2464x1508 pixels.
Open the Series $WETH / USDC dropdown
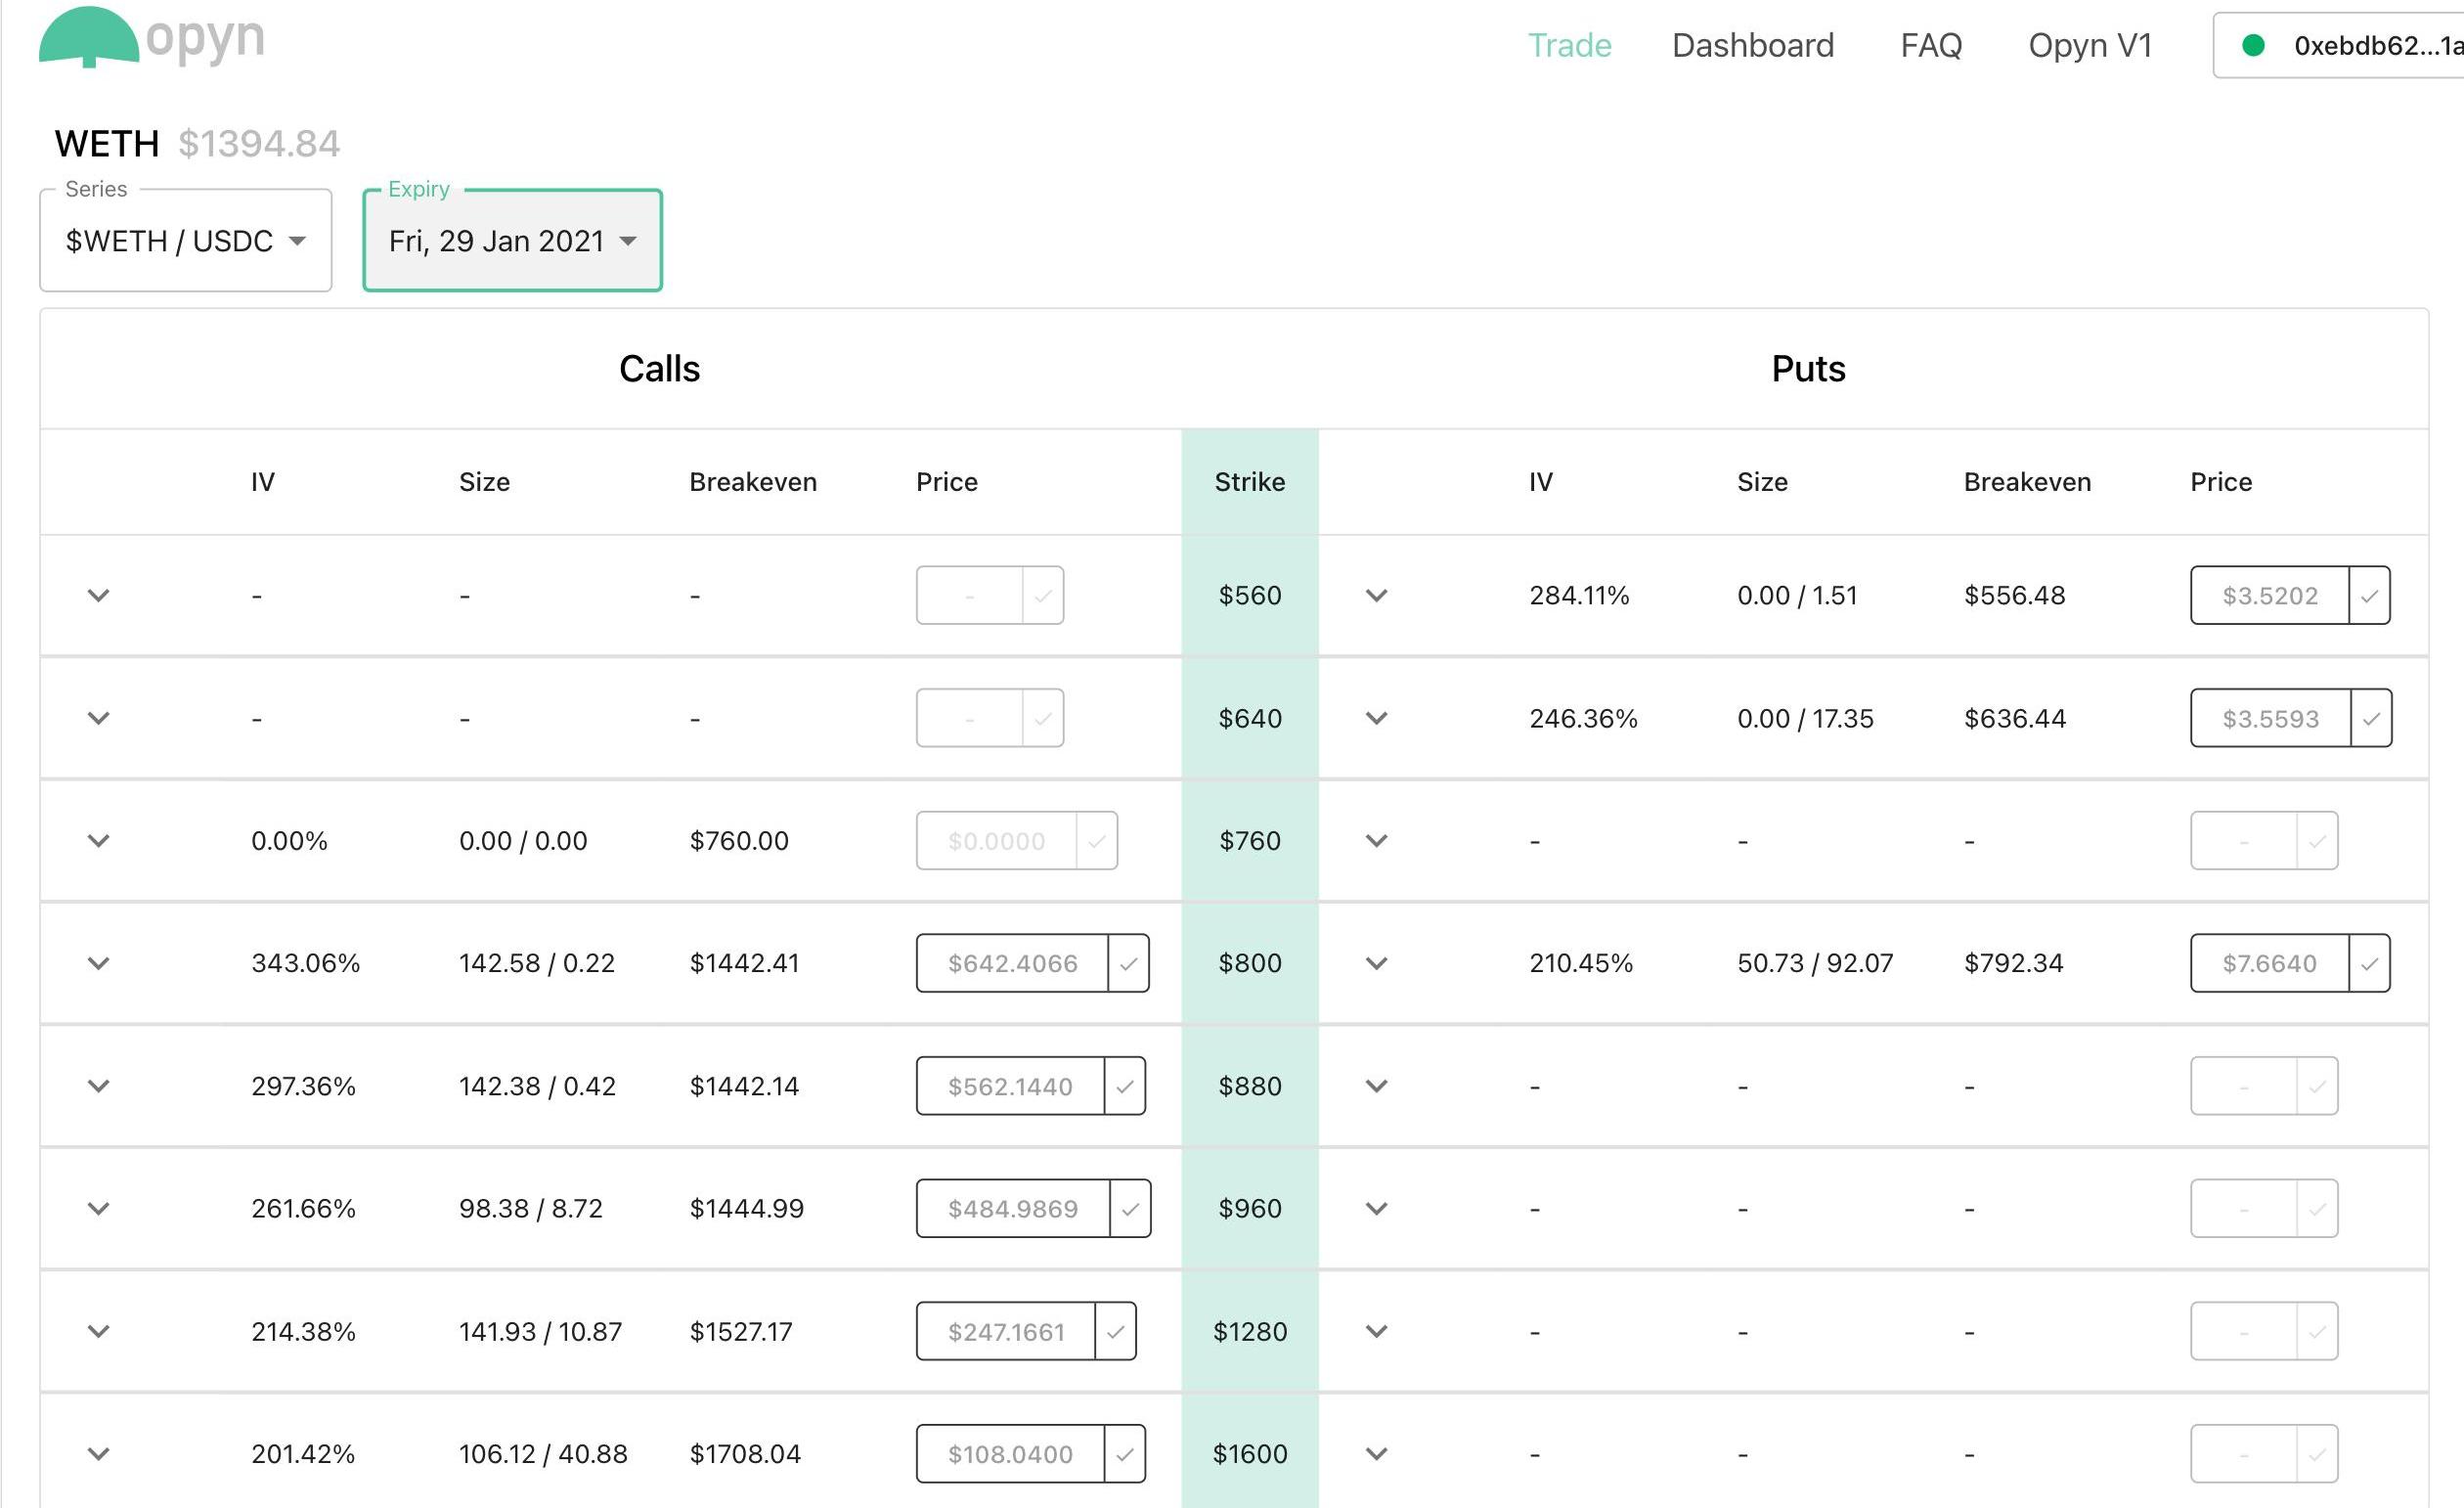[185, 240]
